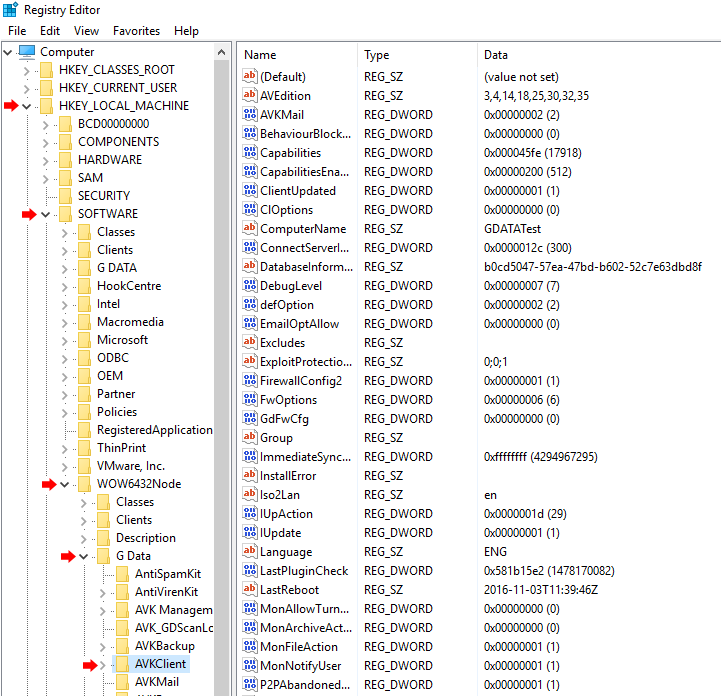Click the string icon beside Language

point(250,552)
